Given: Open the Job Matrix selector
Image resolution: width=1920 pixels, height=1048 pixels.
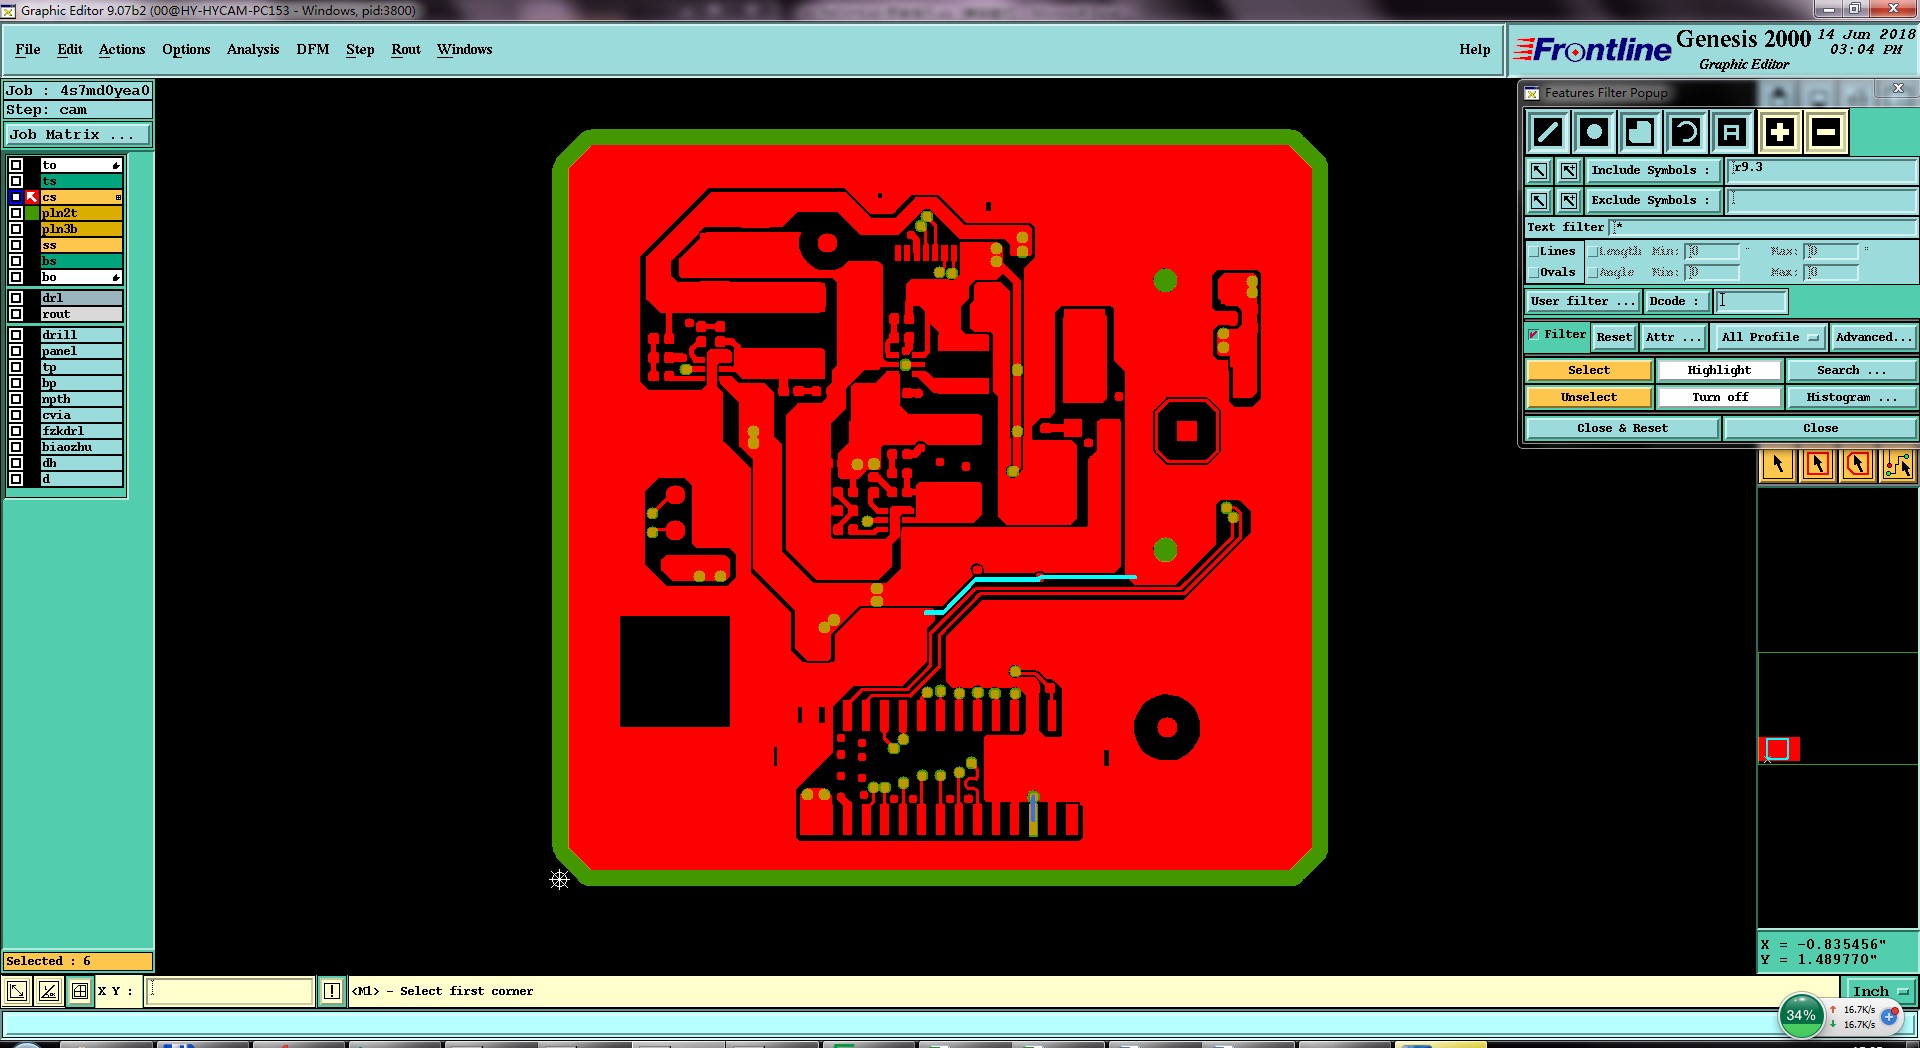Looking at the screenshot, I should coord(78,134).
